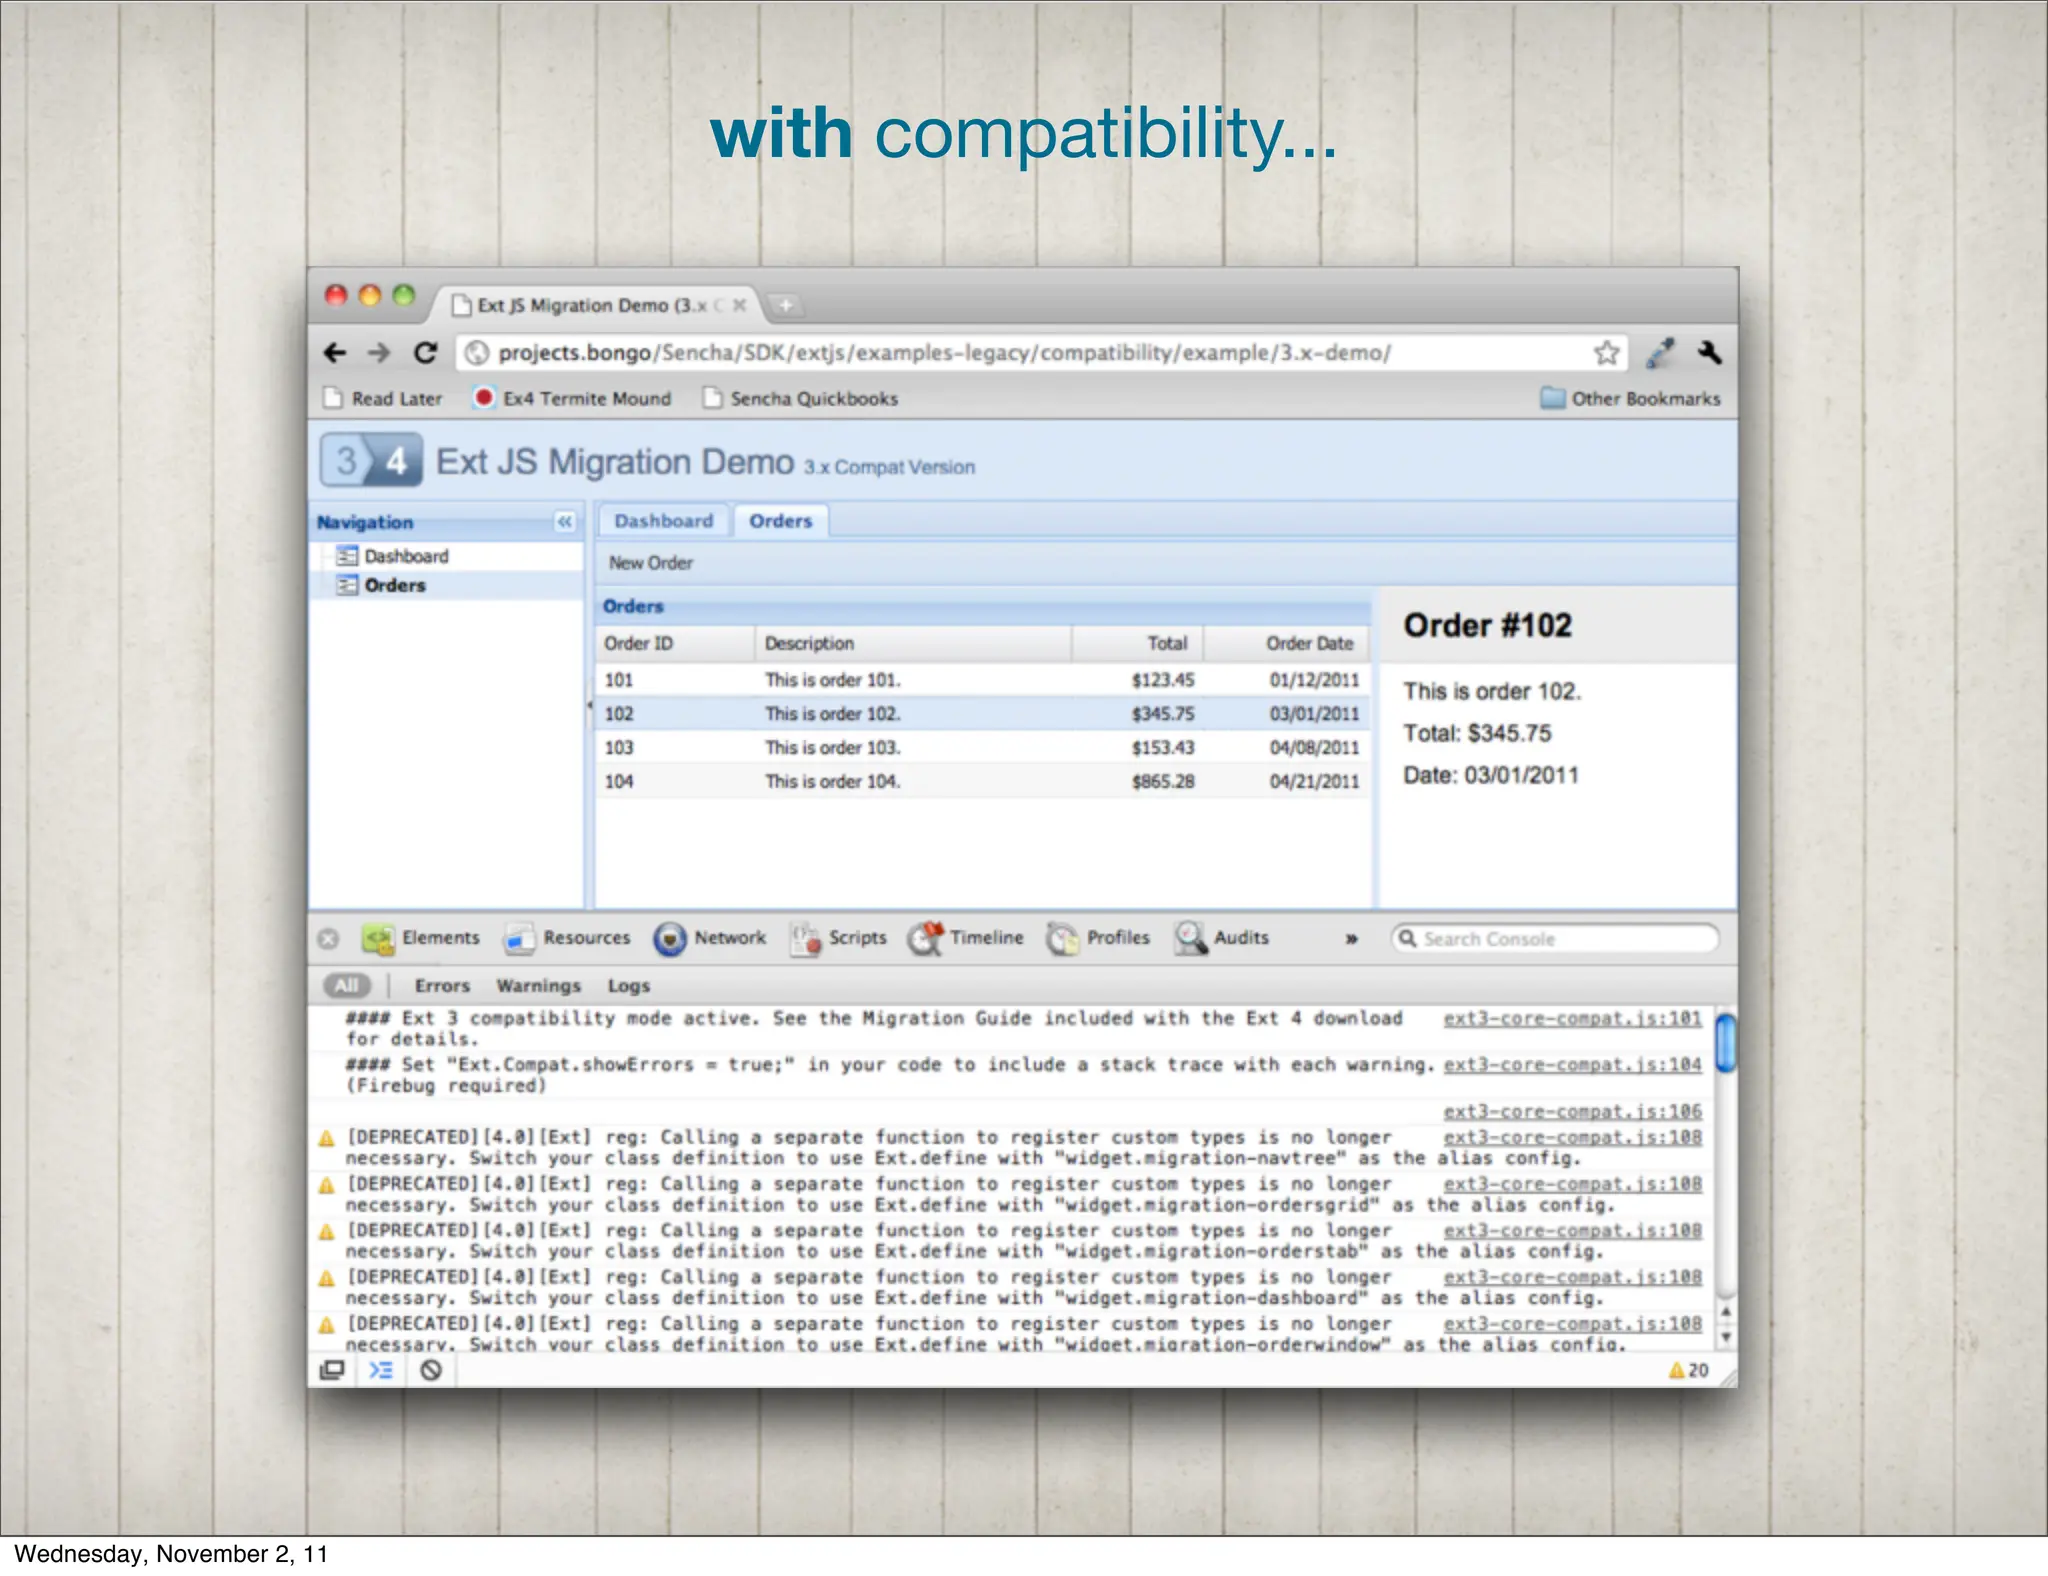
Task: Open the Ex4 Termite Mound bookmark
Action: [x=573, y=398]
